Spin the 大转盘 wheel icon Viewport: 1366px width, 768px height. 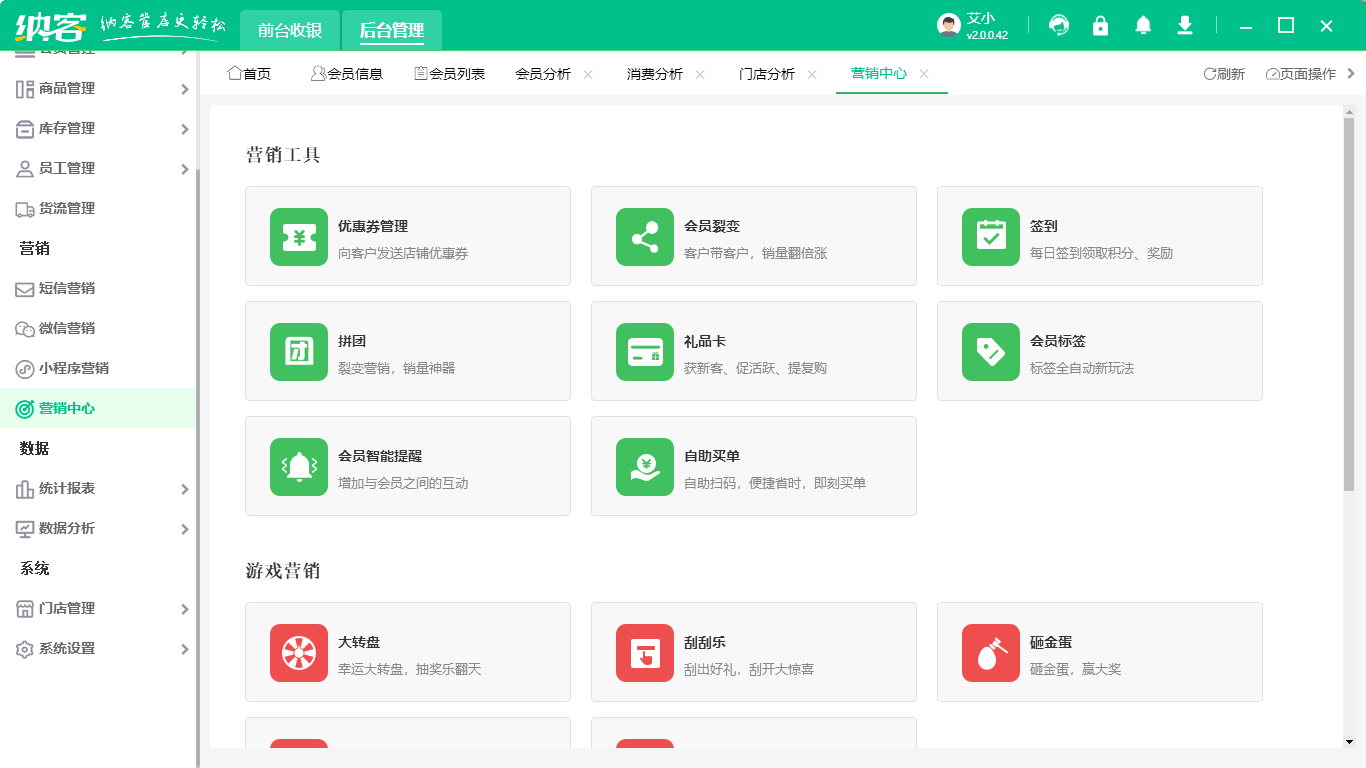[x=298, y=652]
